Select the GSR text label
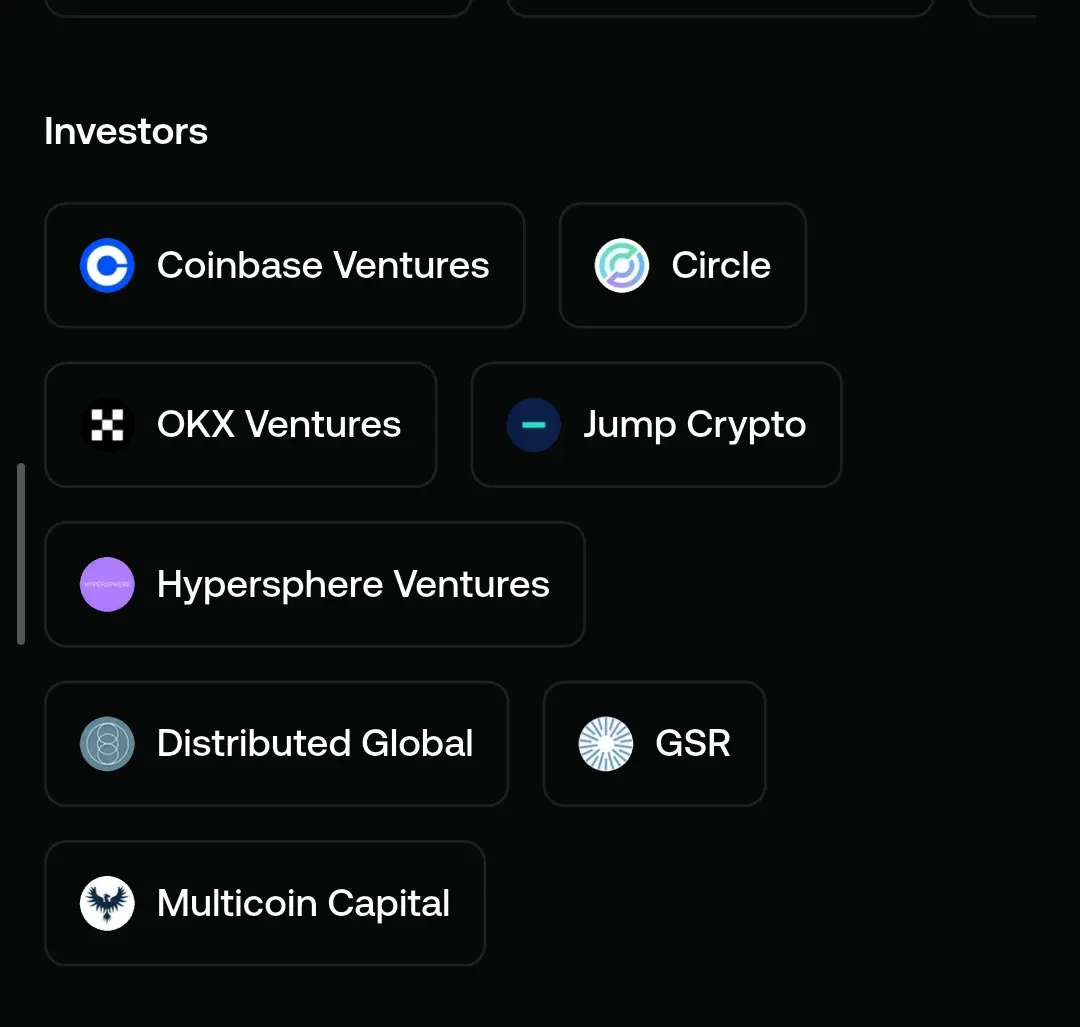 (x=693, y=743)
